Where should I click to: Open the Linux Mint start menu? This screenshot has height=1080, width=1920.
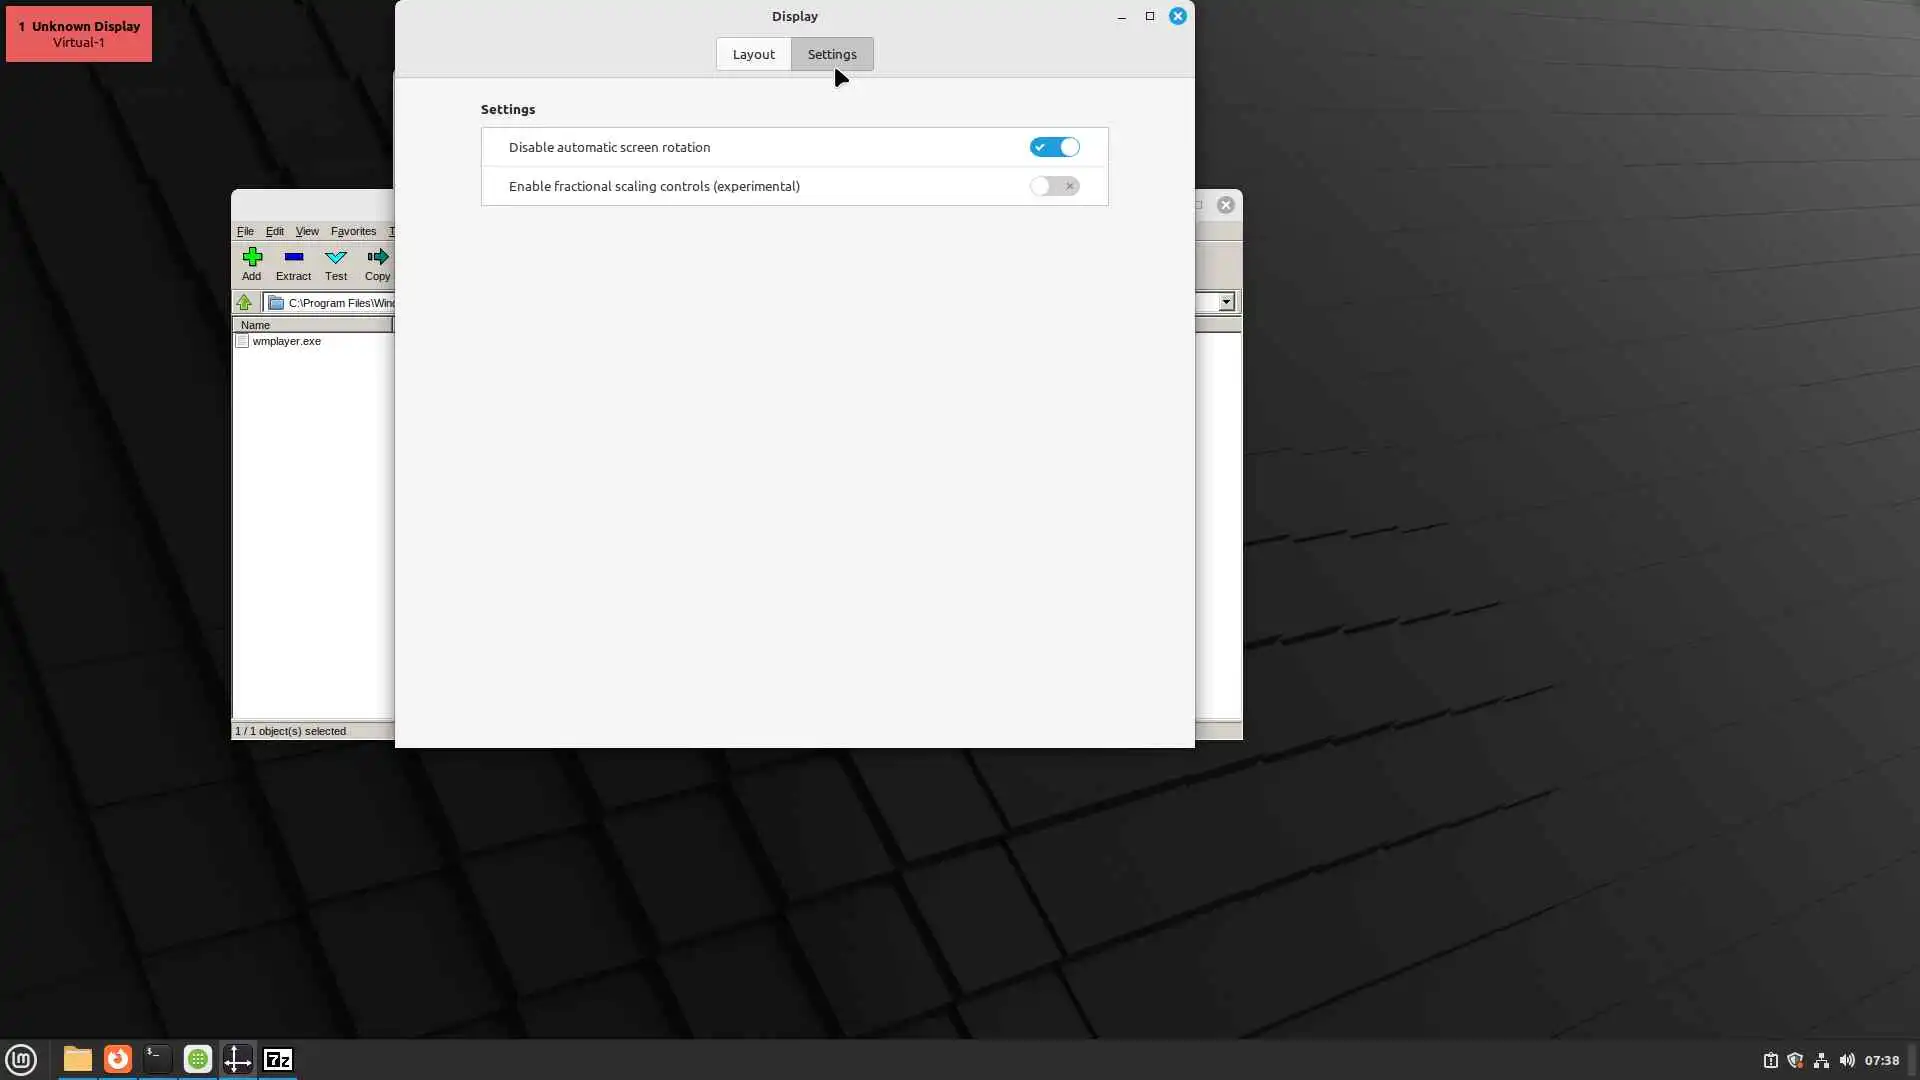click(21, 1059)
